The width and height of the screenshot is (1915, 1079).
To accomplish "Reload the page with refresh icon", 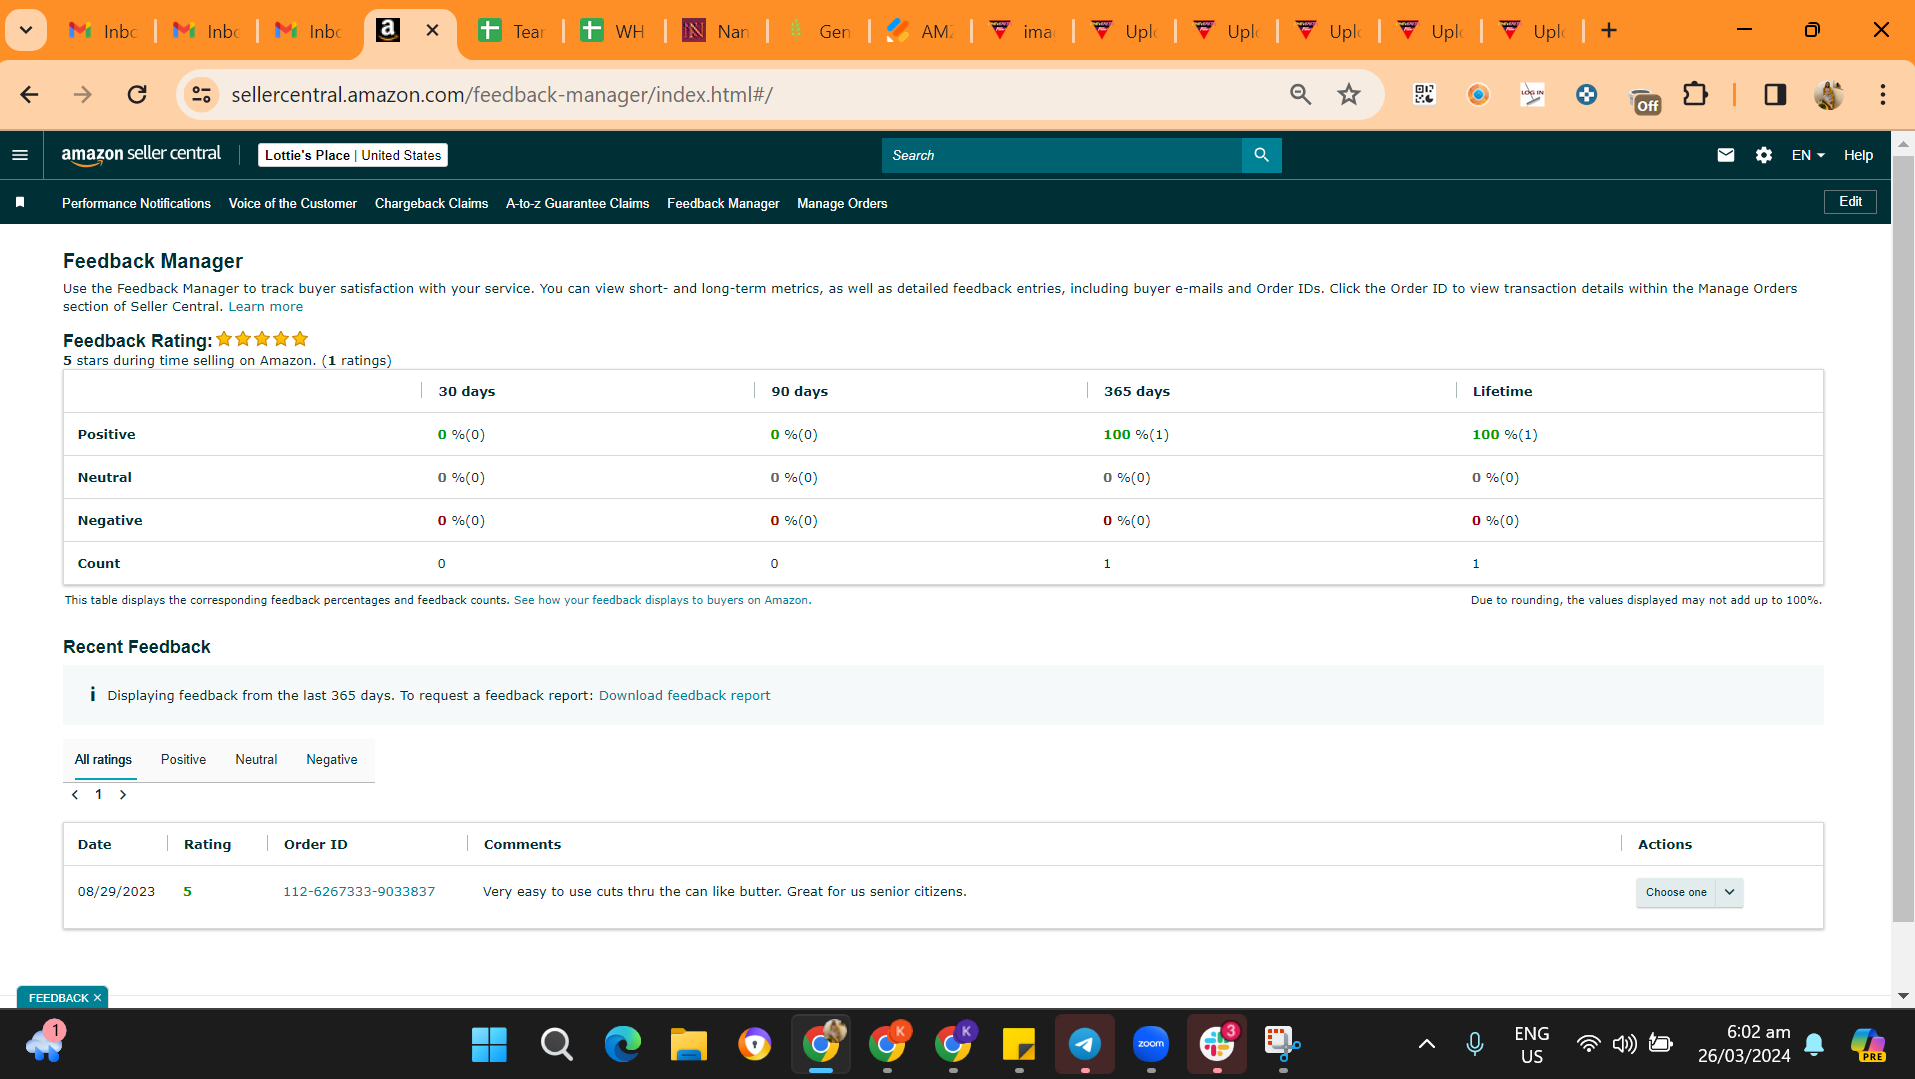I will point(137,95).
